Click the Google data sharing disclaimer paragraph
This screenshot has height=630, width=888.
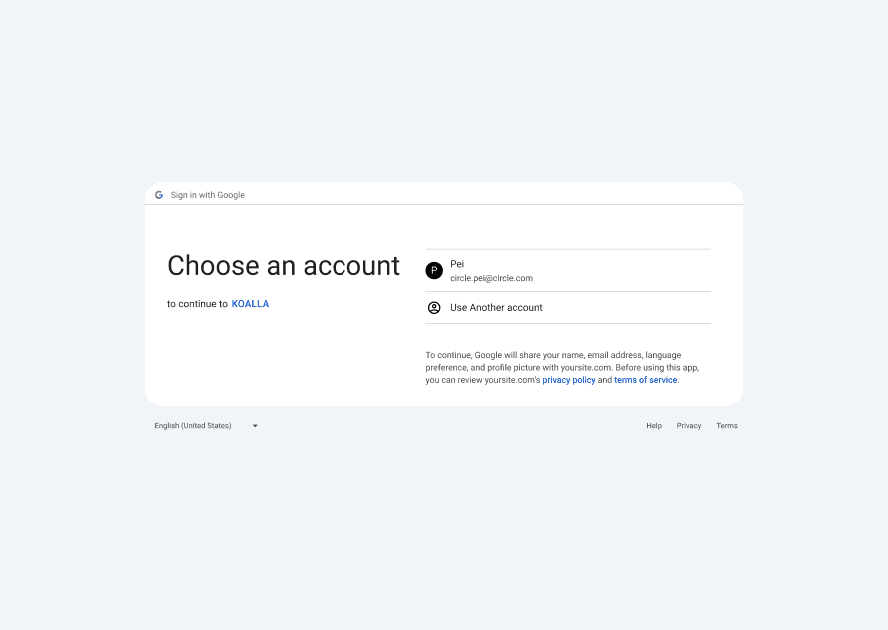click(562, 368)
